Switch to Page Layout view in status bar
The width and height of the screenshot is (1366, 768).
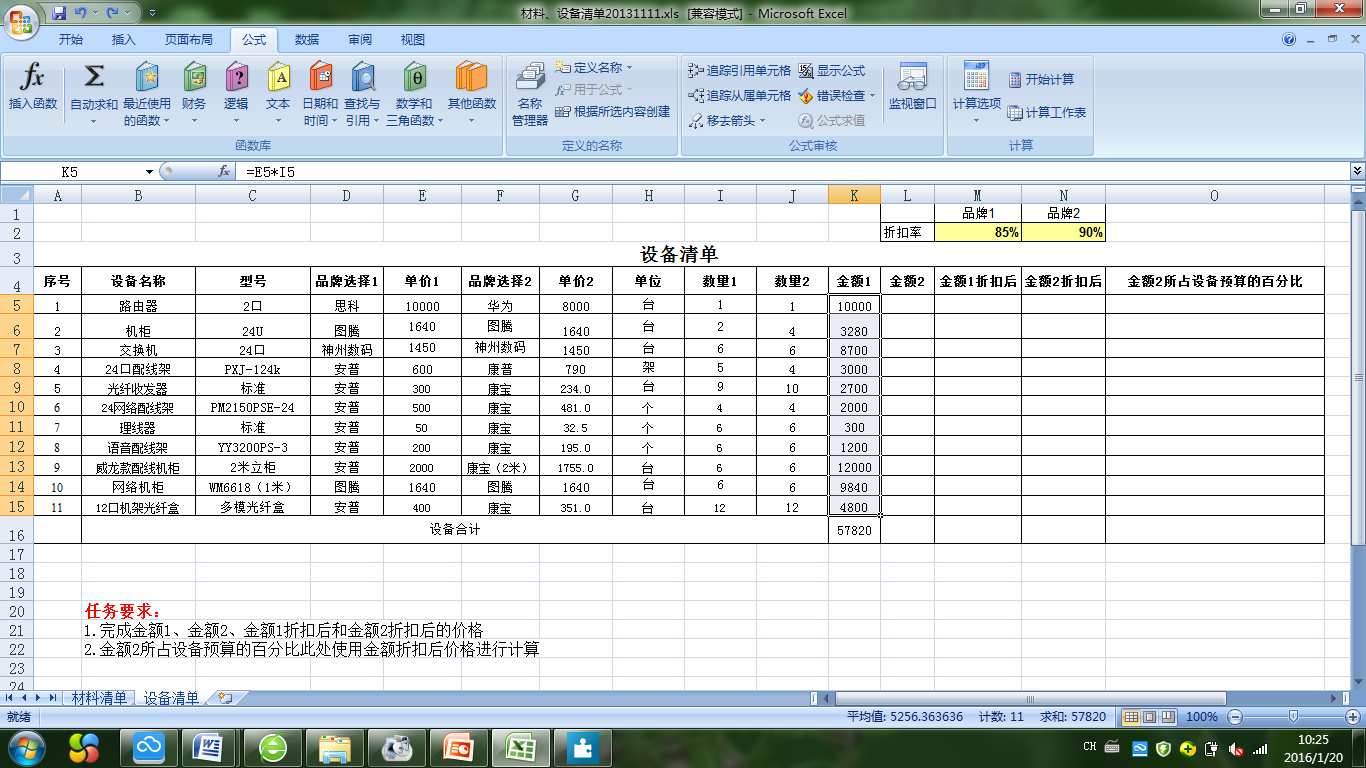(1150, 717)
